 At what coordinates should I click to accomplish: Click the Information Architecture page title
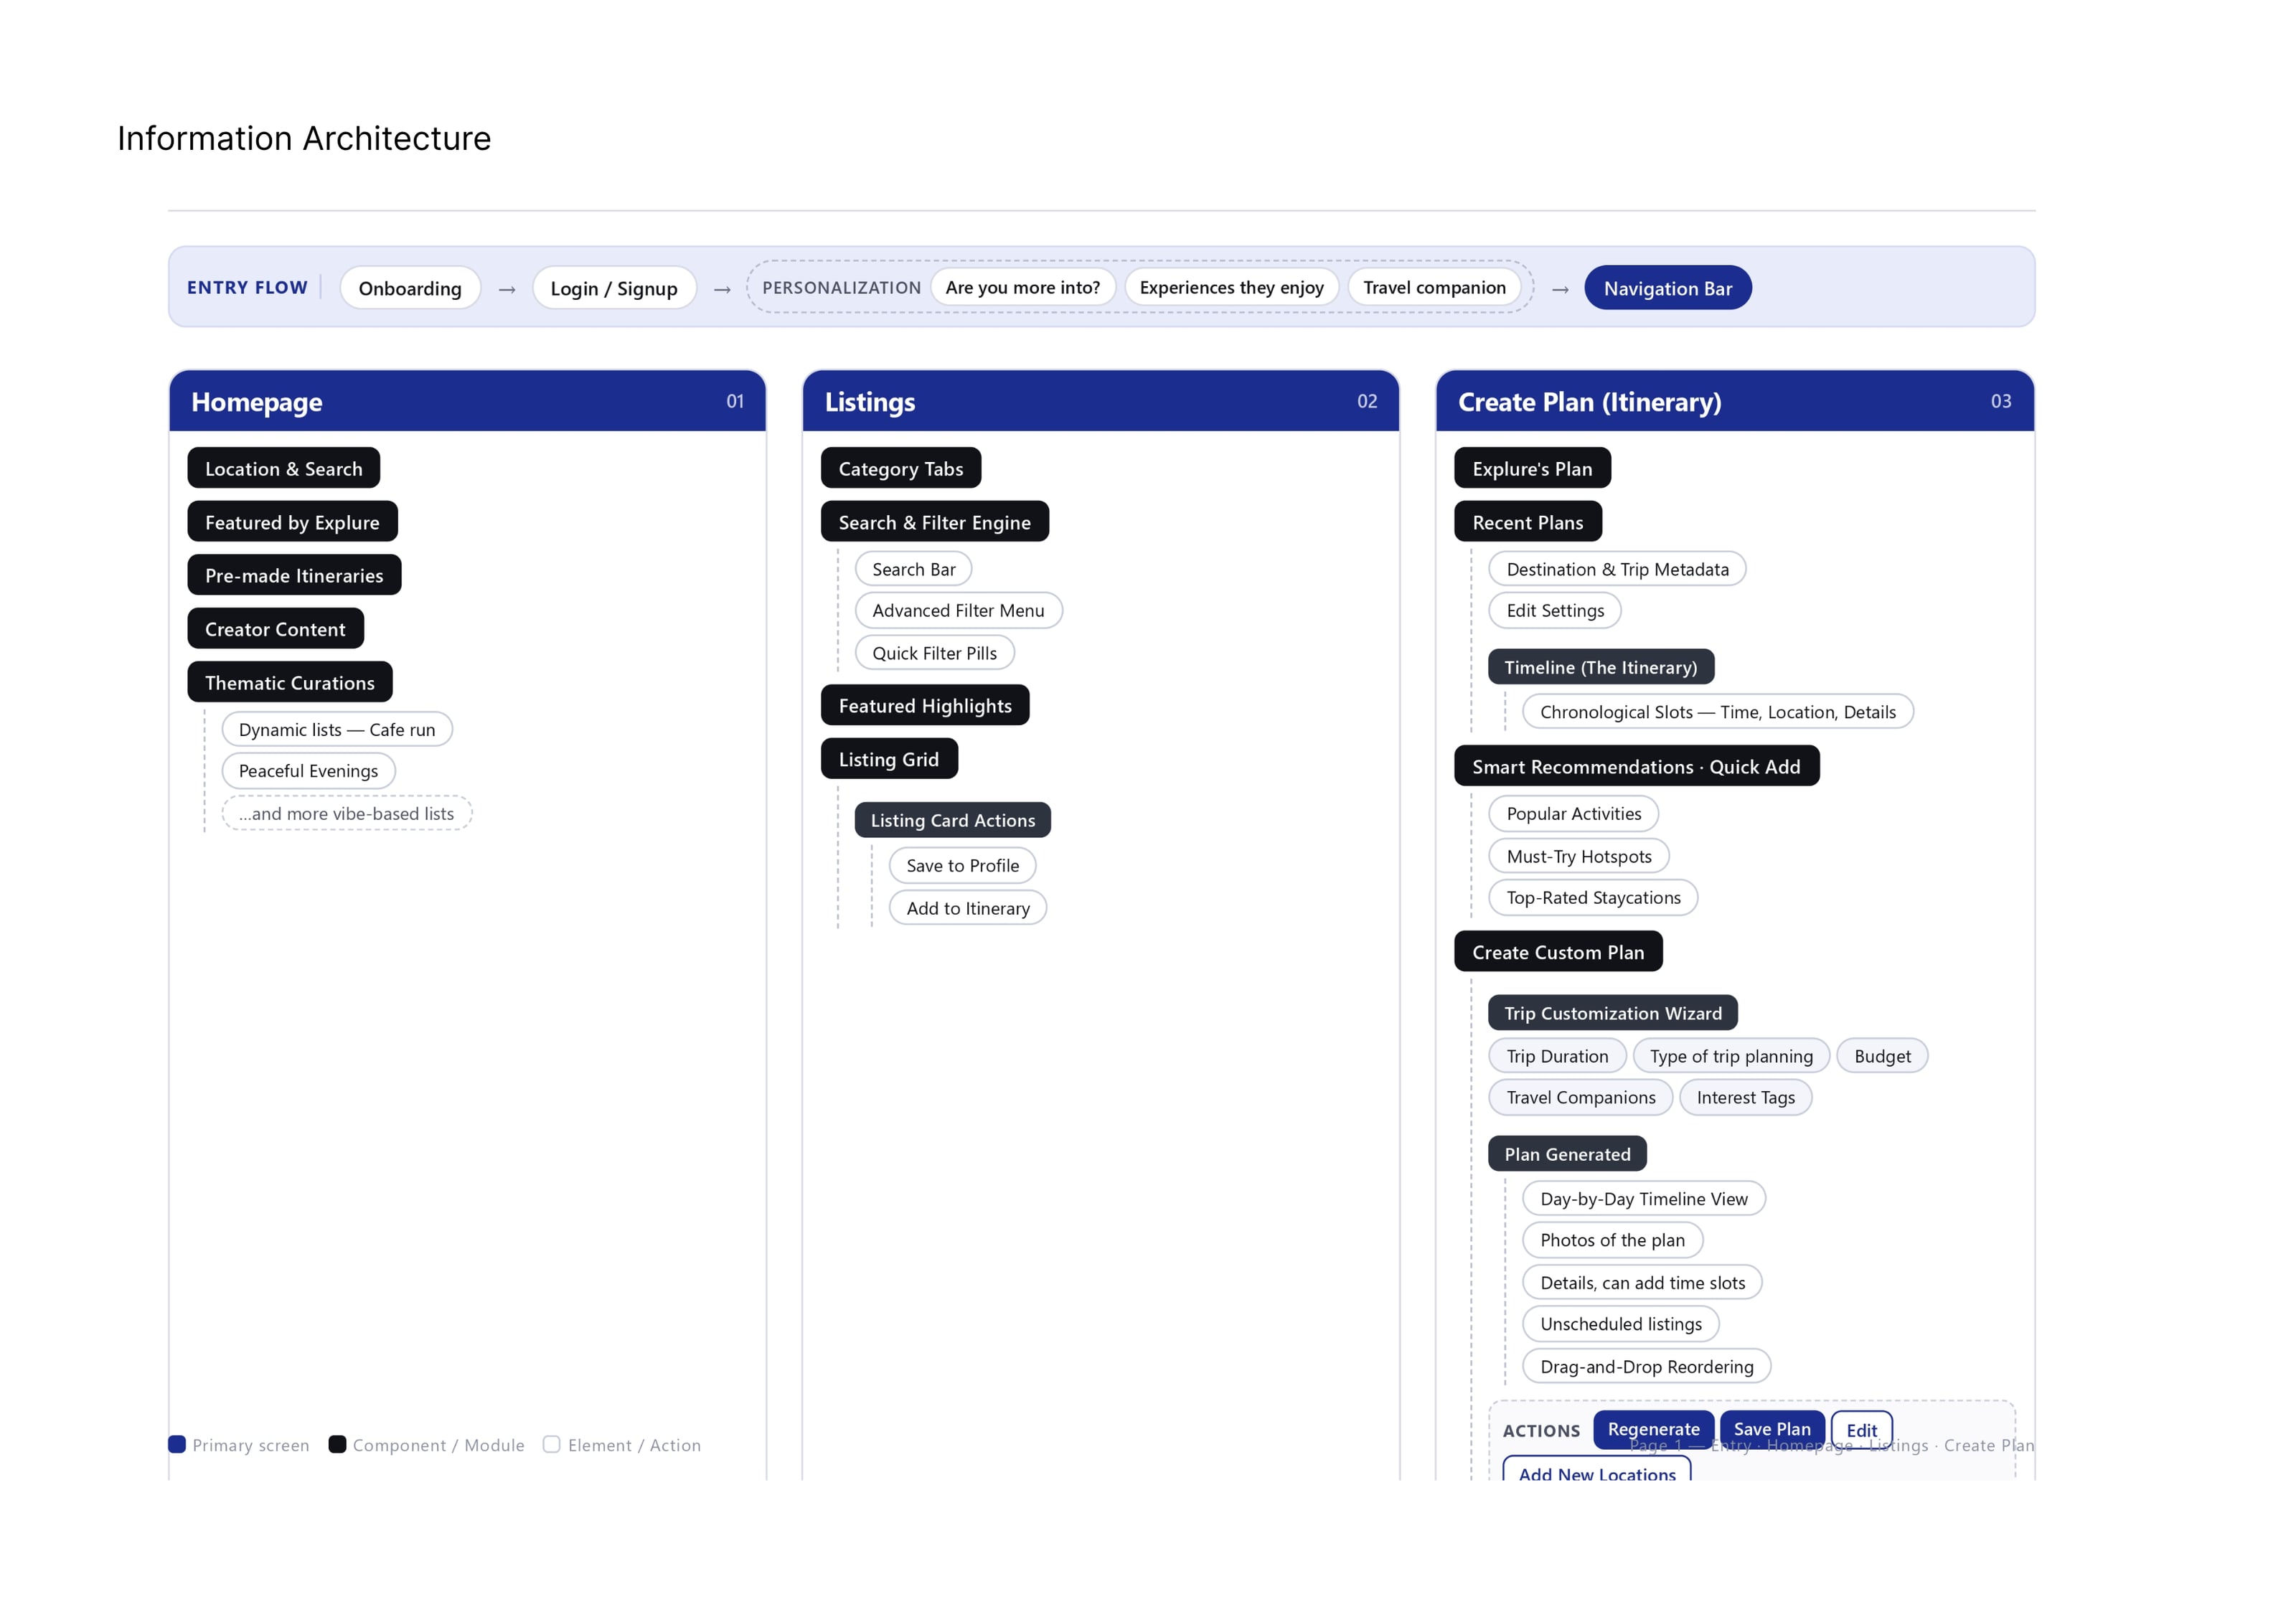tap(304, 138)
